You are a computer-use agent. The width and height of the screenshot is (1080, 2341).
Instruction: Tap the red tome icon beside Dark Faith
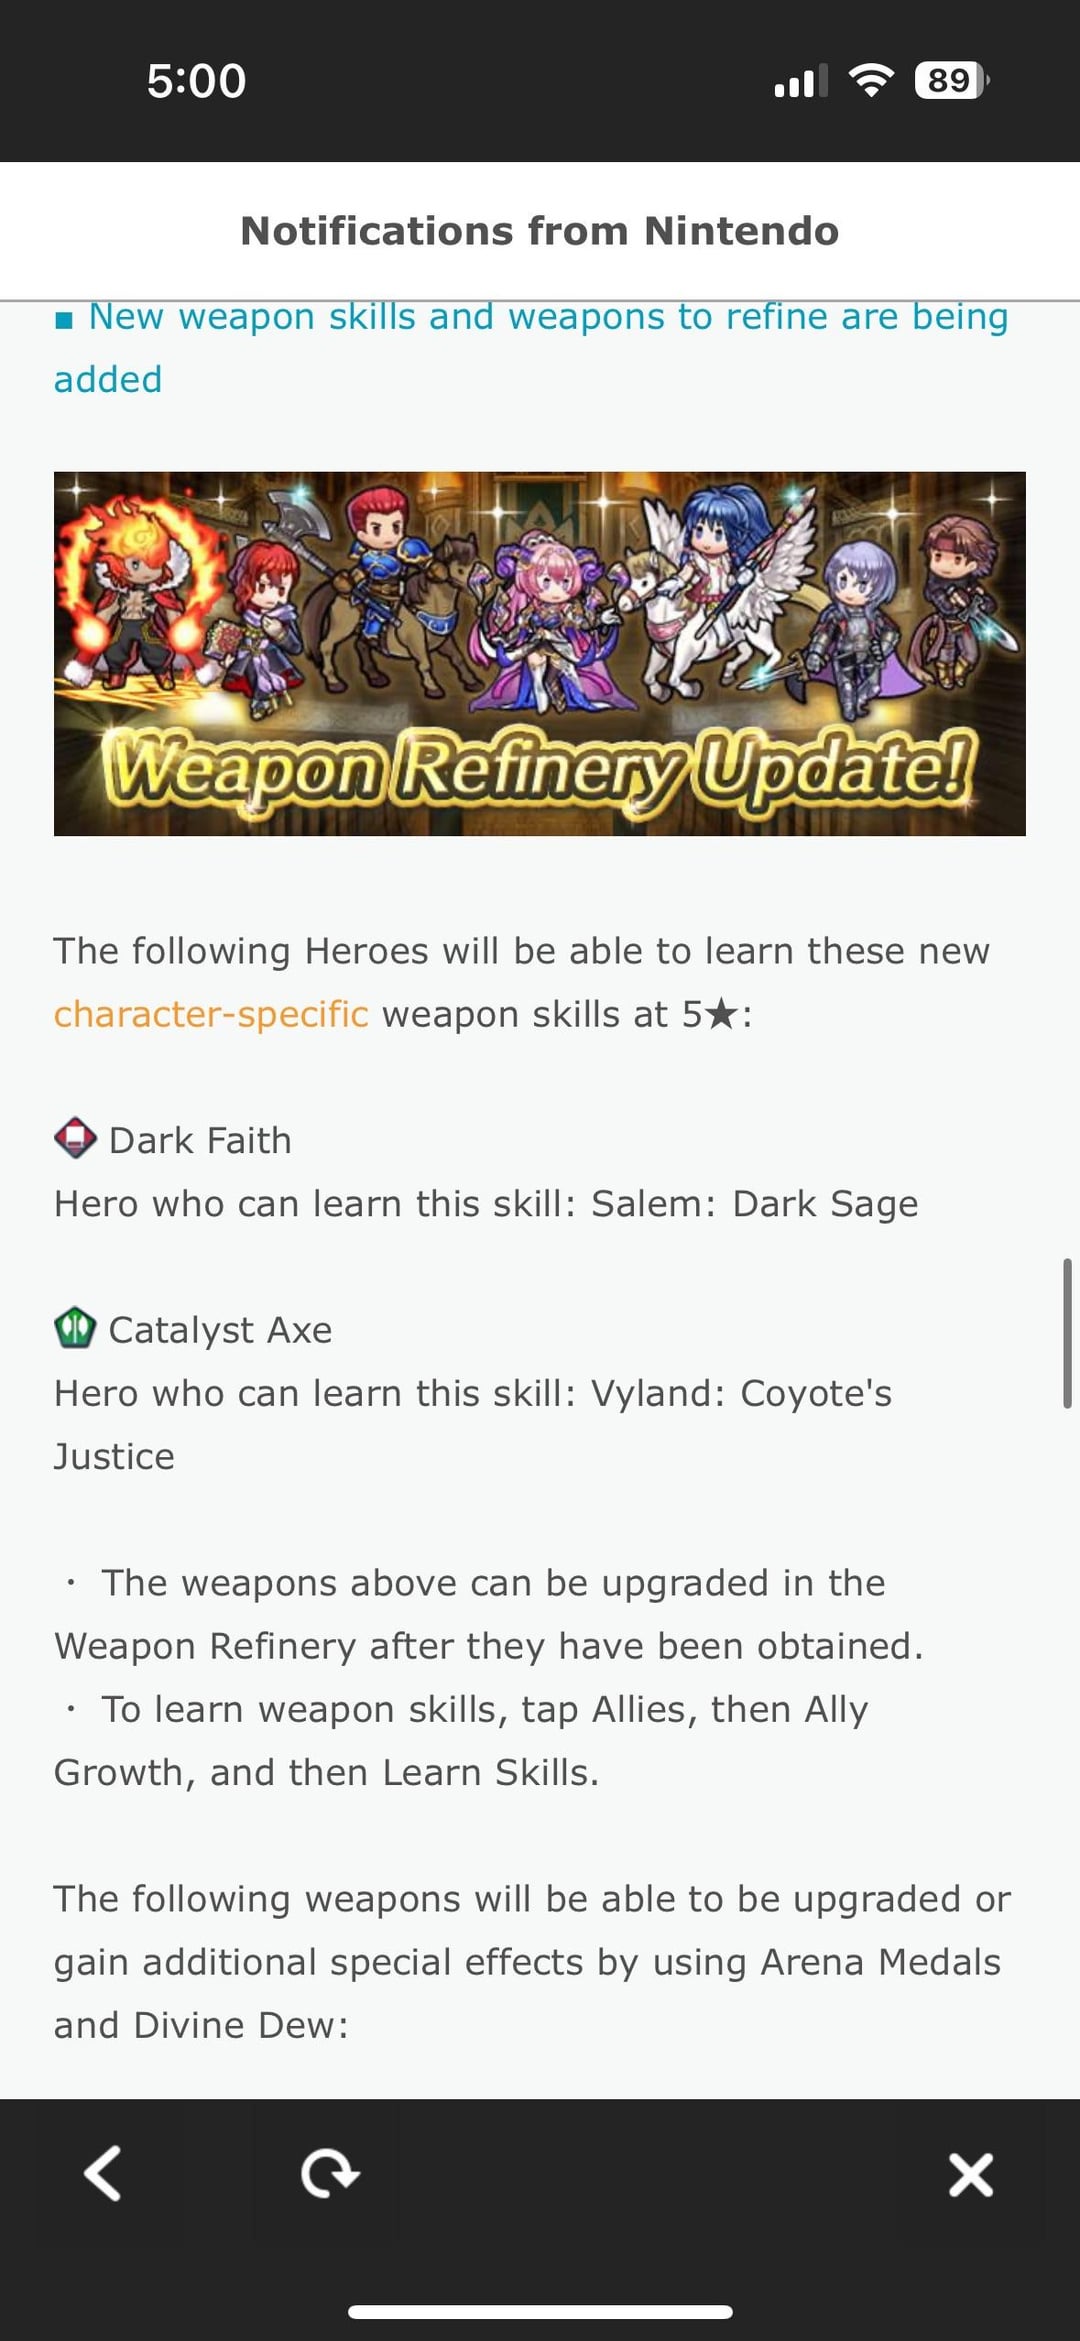(x=75, y=1138)
